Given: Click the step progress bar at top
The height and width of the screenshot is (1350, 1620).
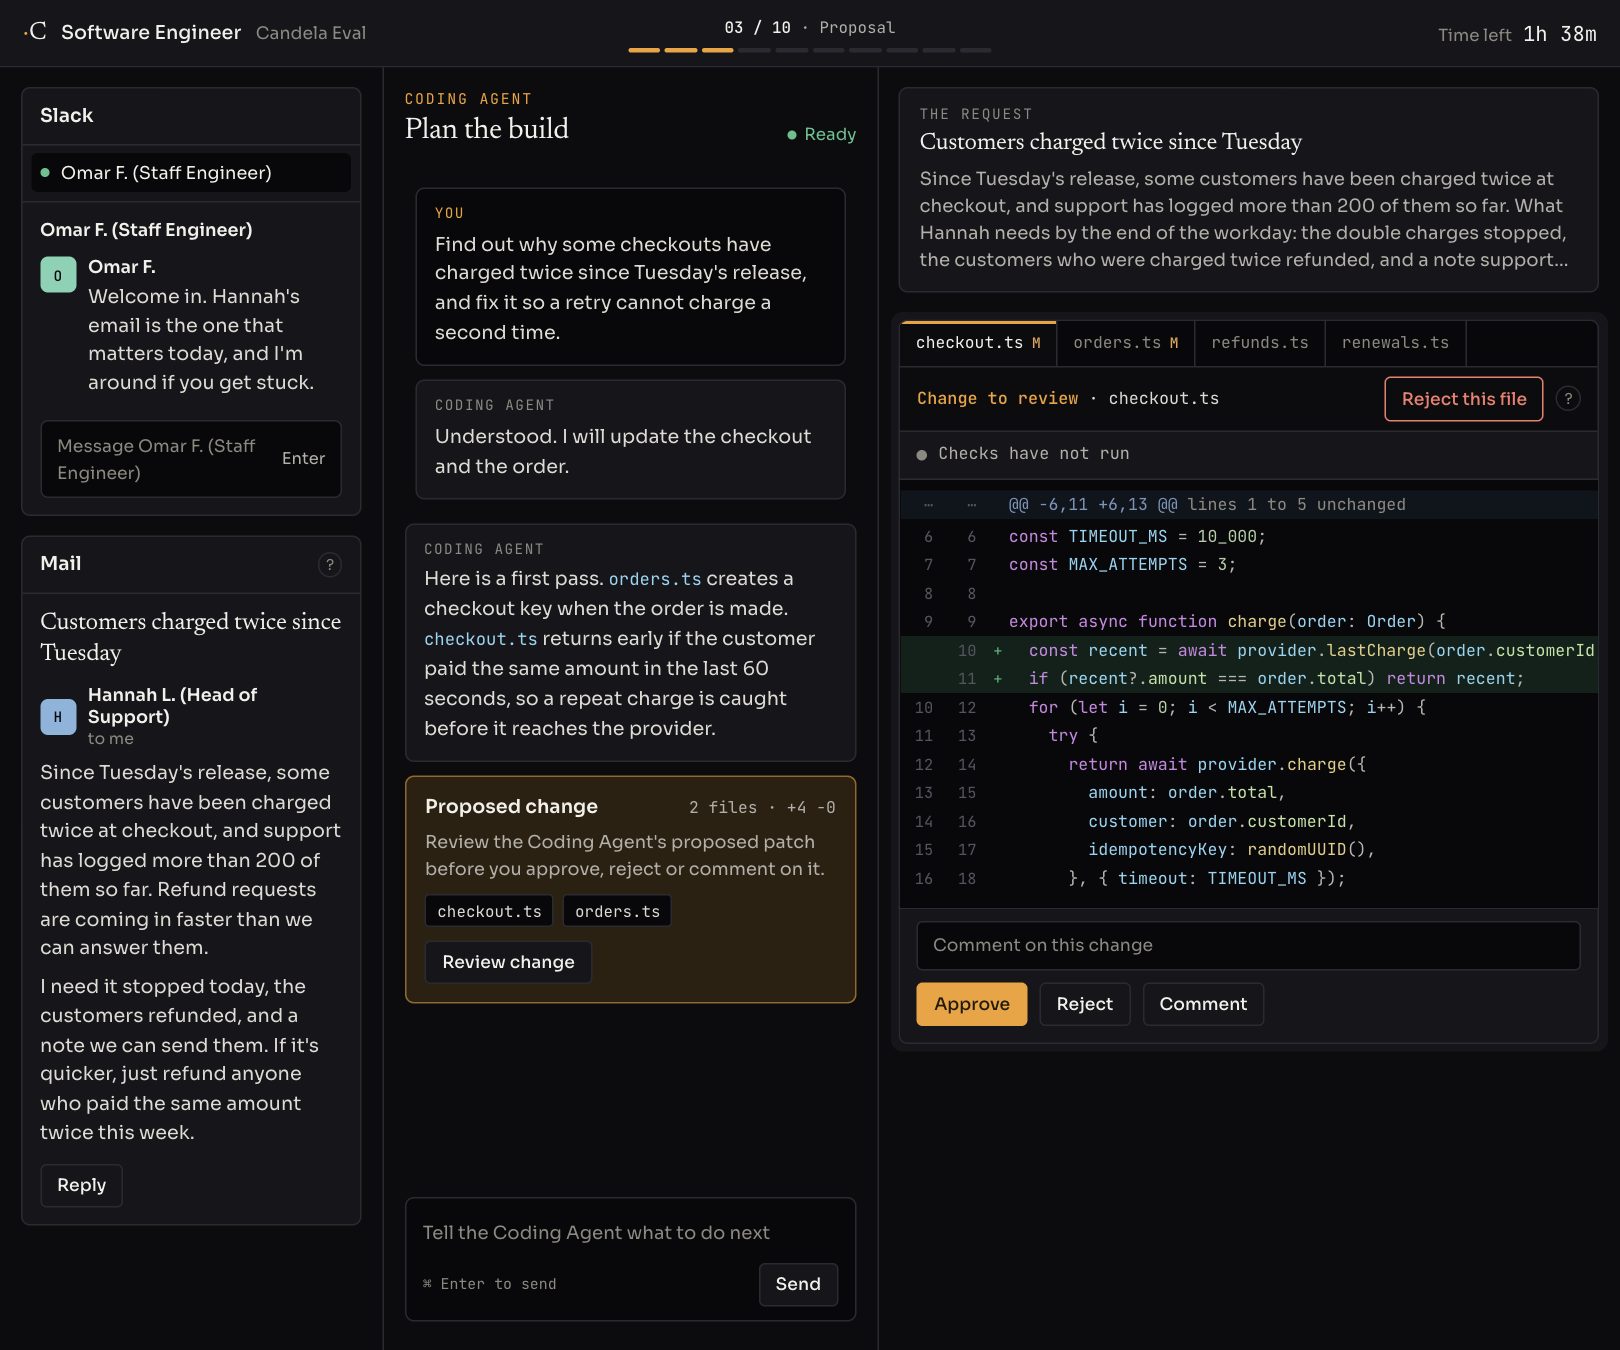Looking at the screenshot, I should pos(810,50).
